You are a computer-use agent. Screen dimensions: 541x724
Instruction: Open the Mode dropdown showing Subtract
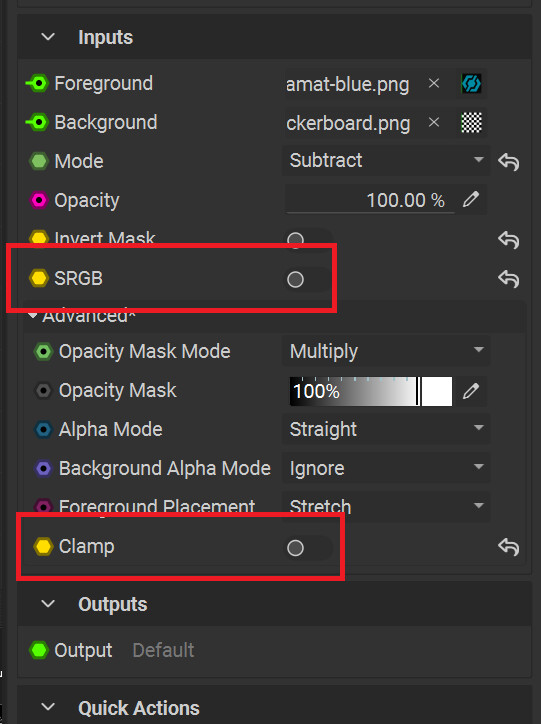pos(386,161)
